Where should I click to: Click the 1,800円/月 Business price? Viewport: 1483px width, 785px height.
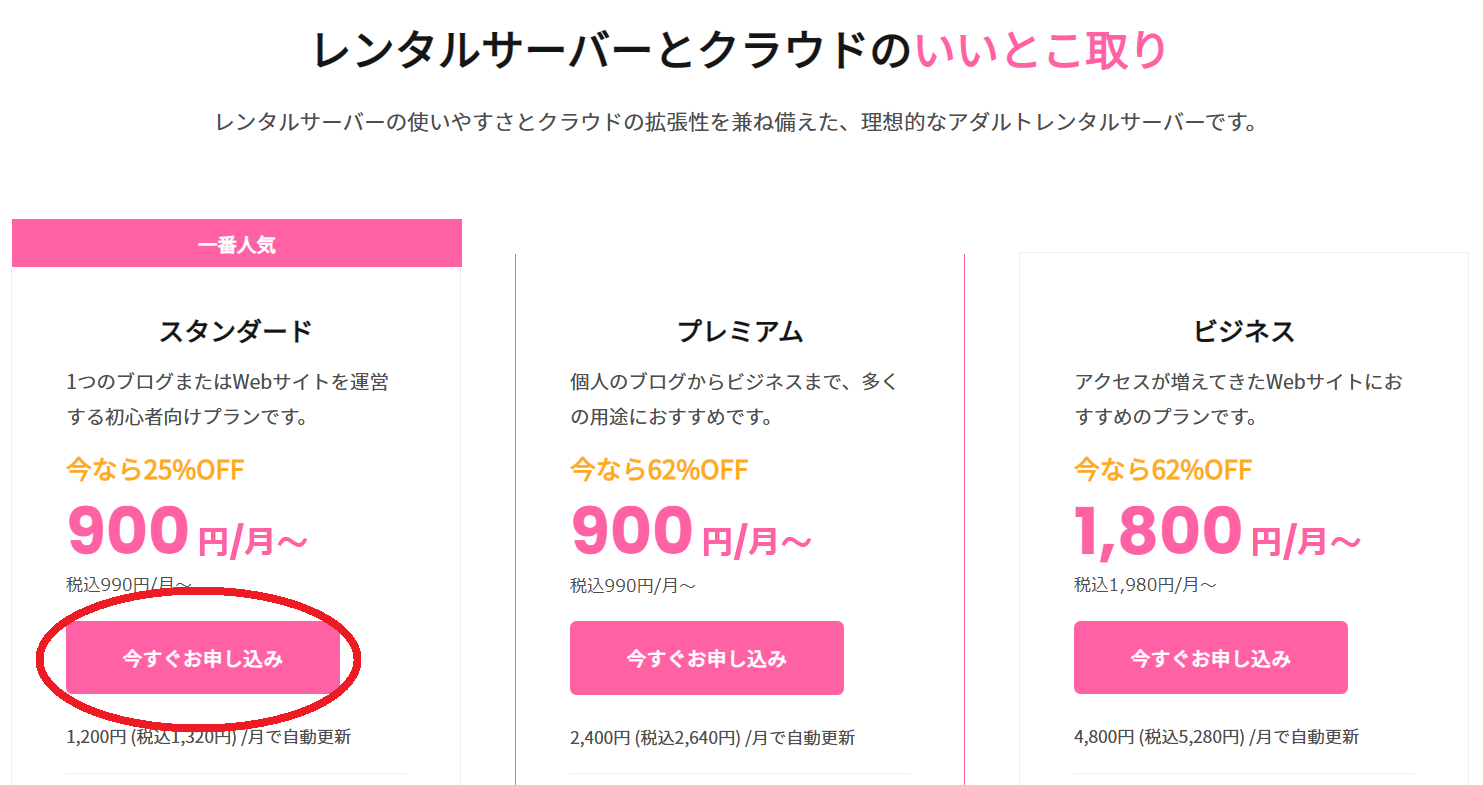pos(1217,533)
